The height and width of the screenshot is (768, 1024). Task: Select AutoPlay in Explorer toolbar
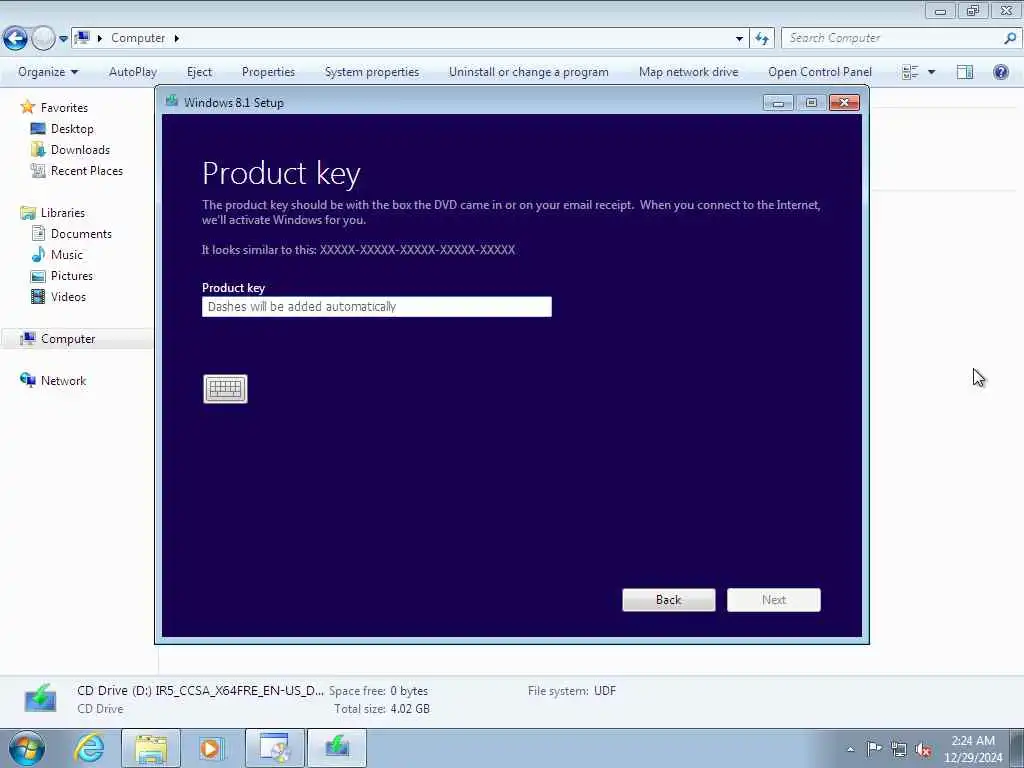pyautogui.click(x=133, y=72)
